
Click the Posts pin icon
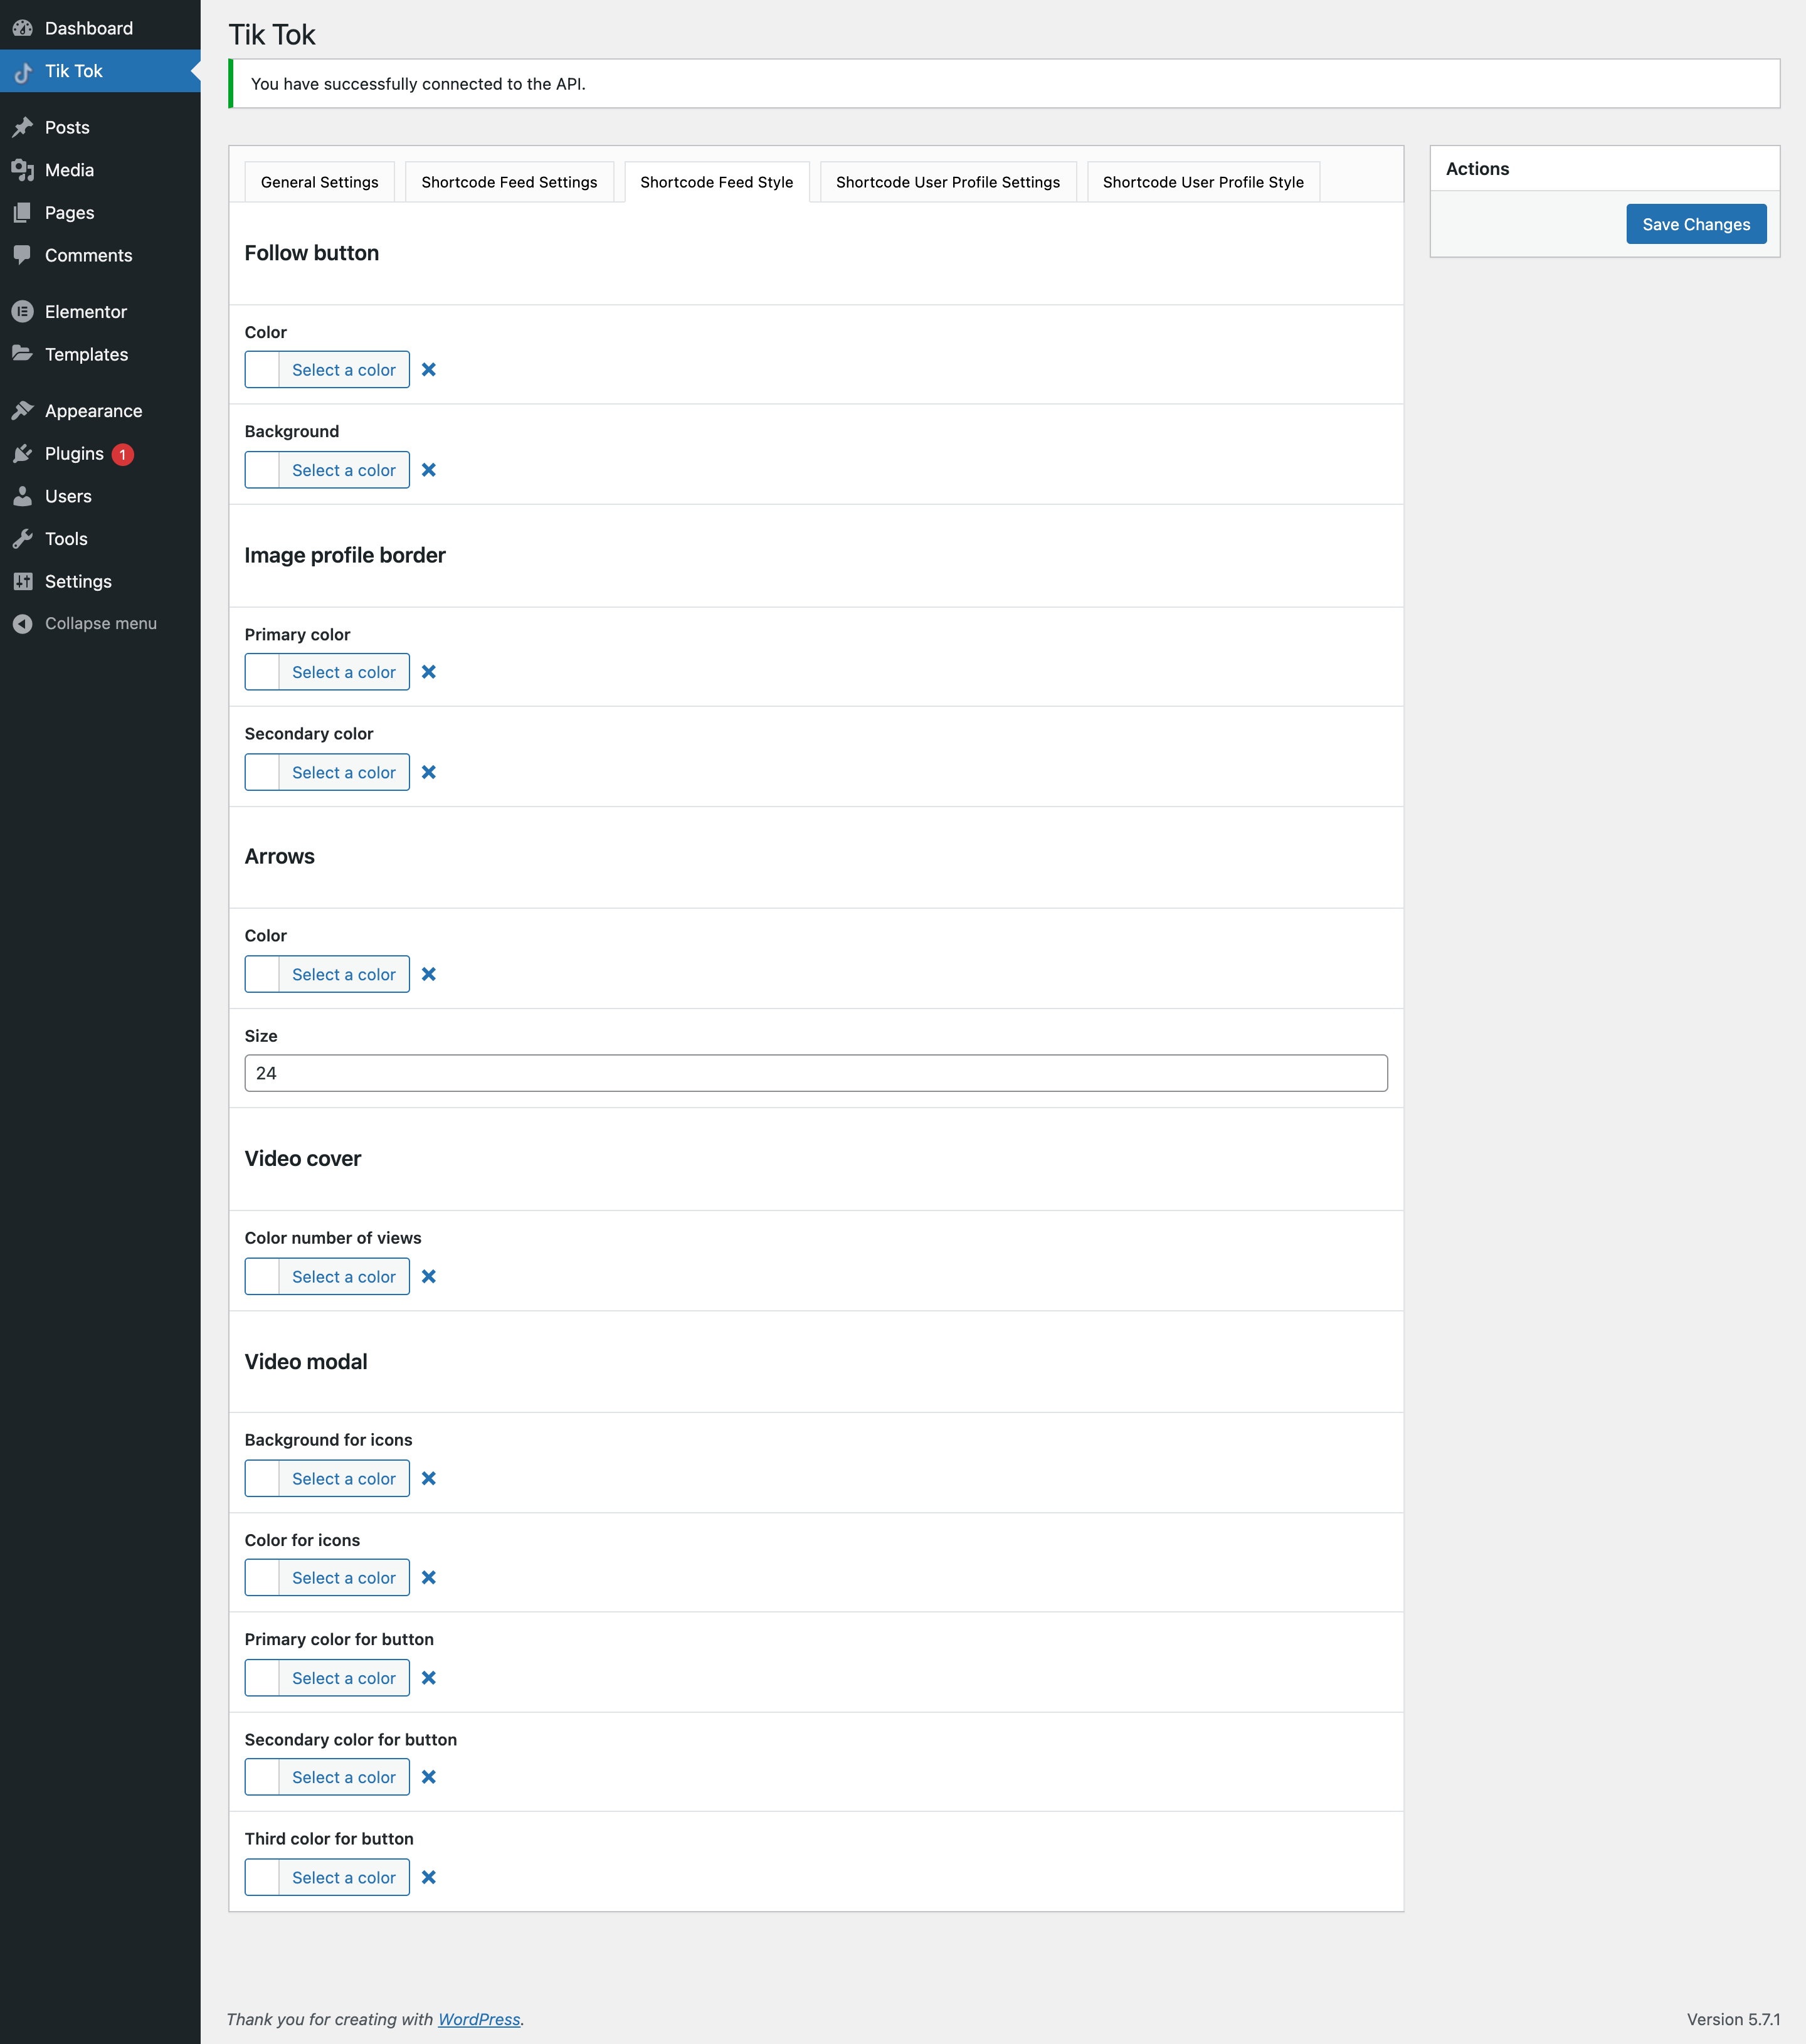click(23, 127)
